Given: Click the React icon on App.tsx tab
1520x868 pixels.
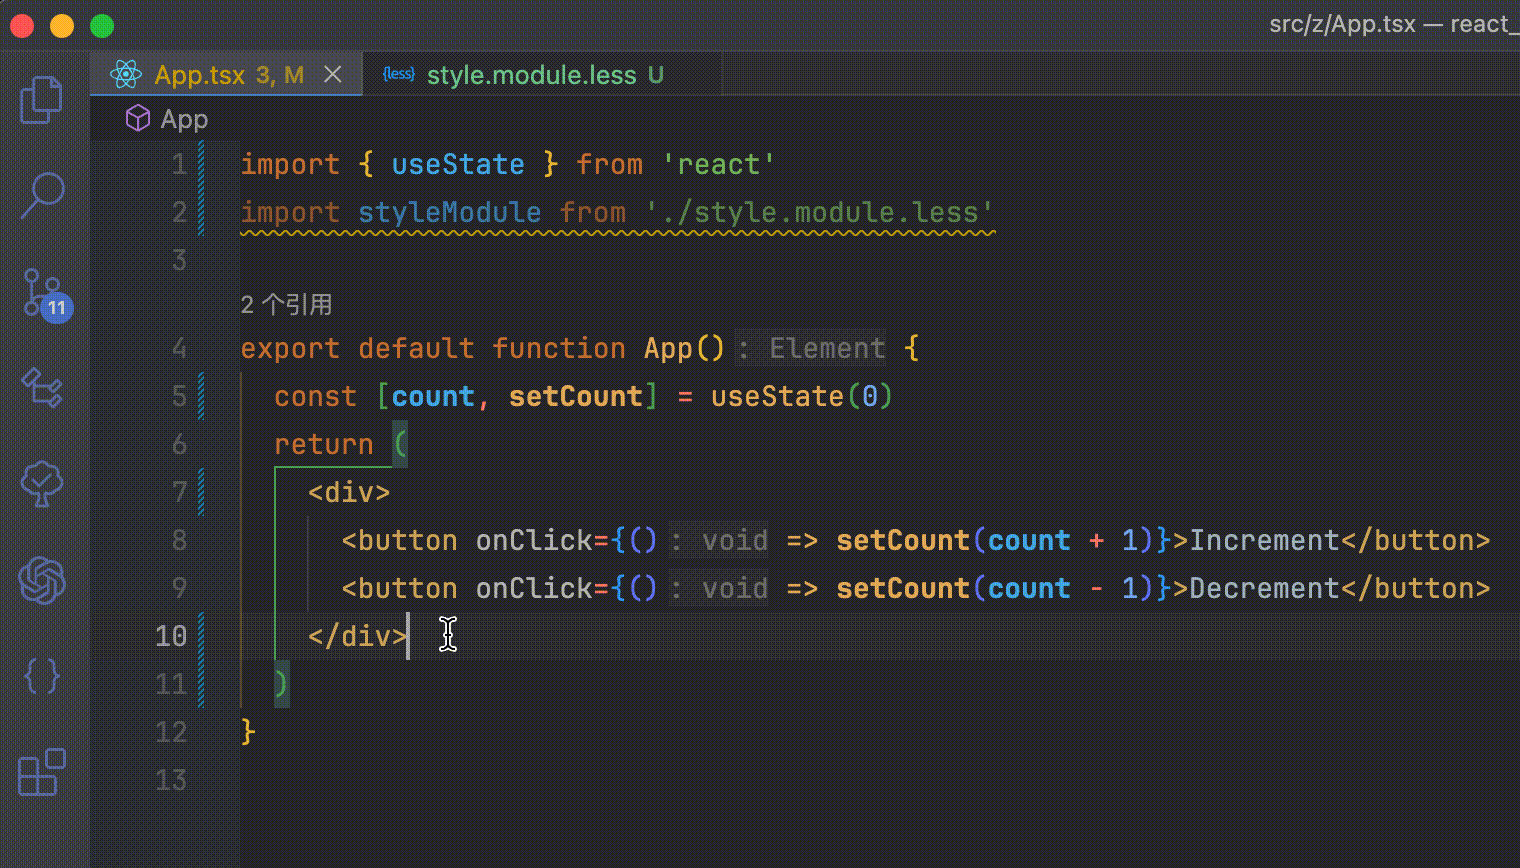Looking at the screenshot, I should 126,75.
